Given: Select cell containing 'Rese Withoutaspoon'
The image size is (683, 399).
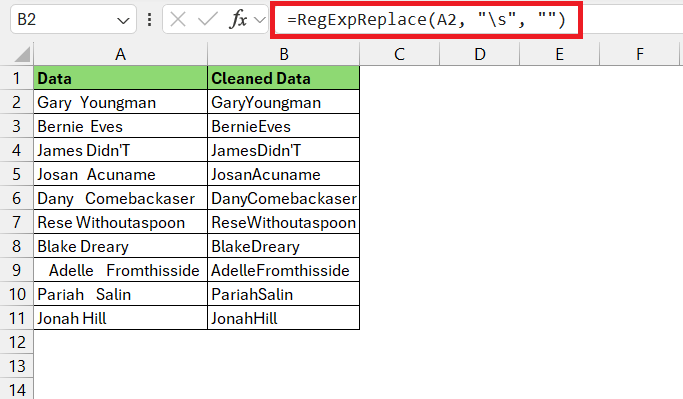Looking at the screenshot, I should coord(121,222).
